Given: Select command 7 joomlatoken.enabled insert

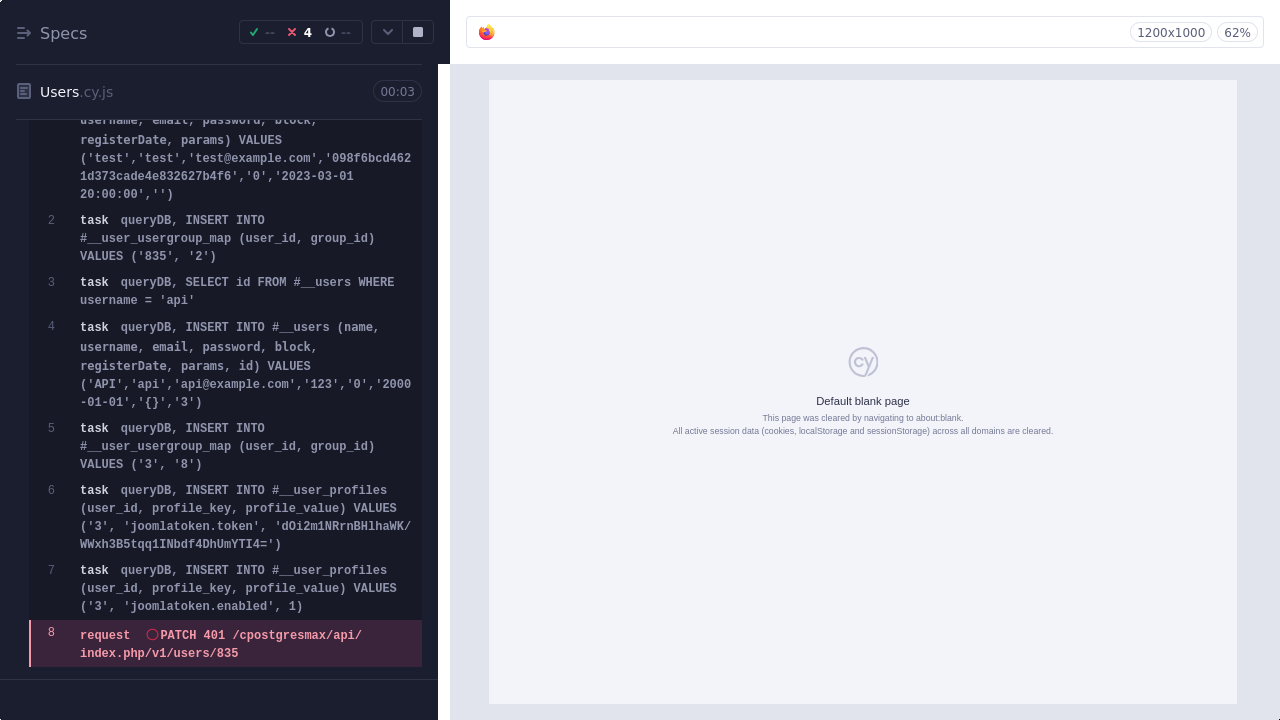Looking at the screenshot, I should pyautogui.click(x=226, y=588).
